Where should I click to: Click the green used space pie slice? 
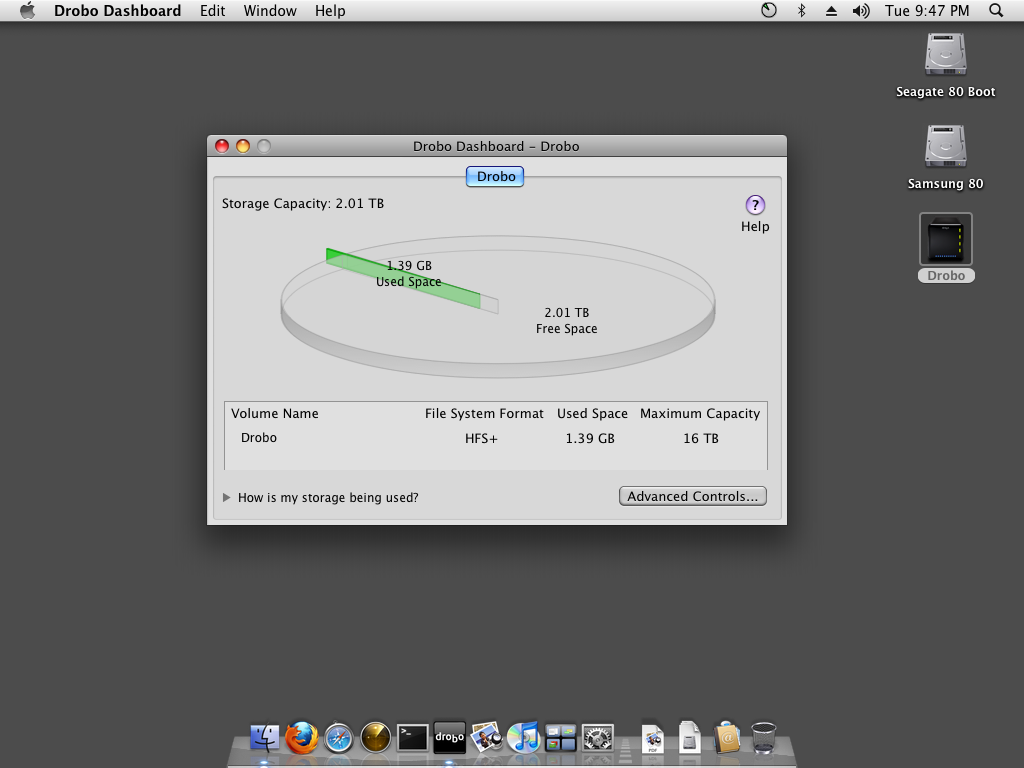403,278
